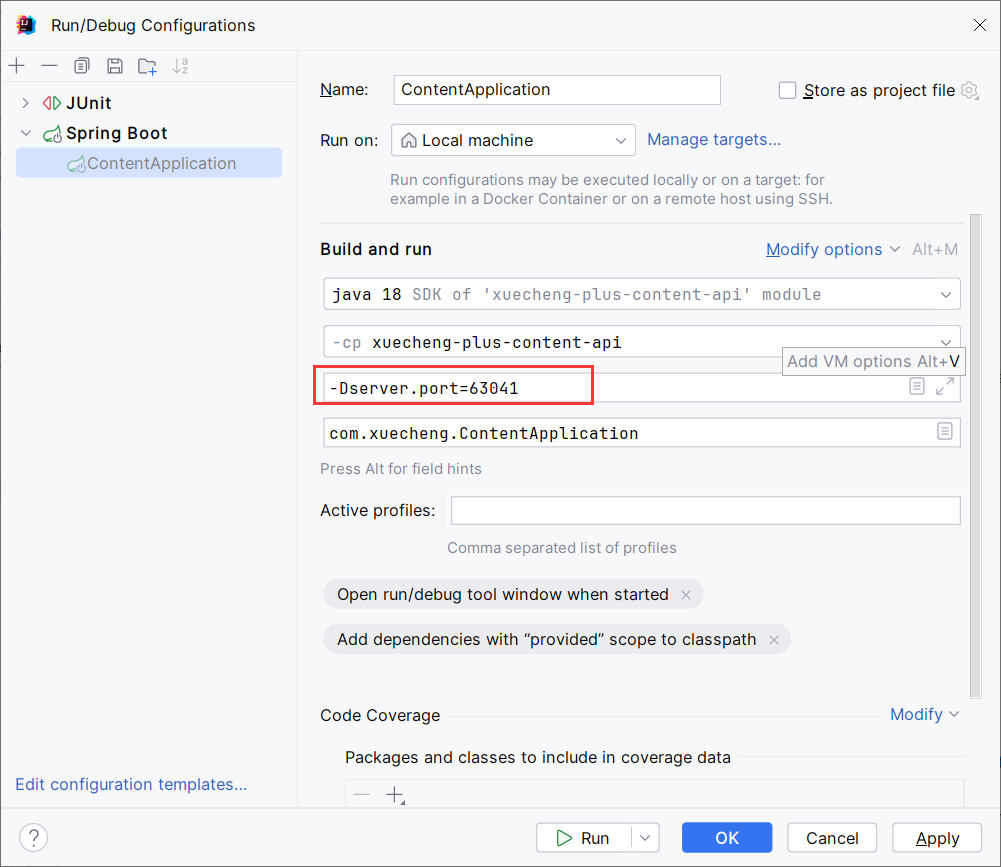Open the Run button dropdown arrow
1001x867 pixels.
click(645, 838)
